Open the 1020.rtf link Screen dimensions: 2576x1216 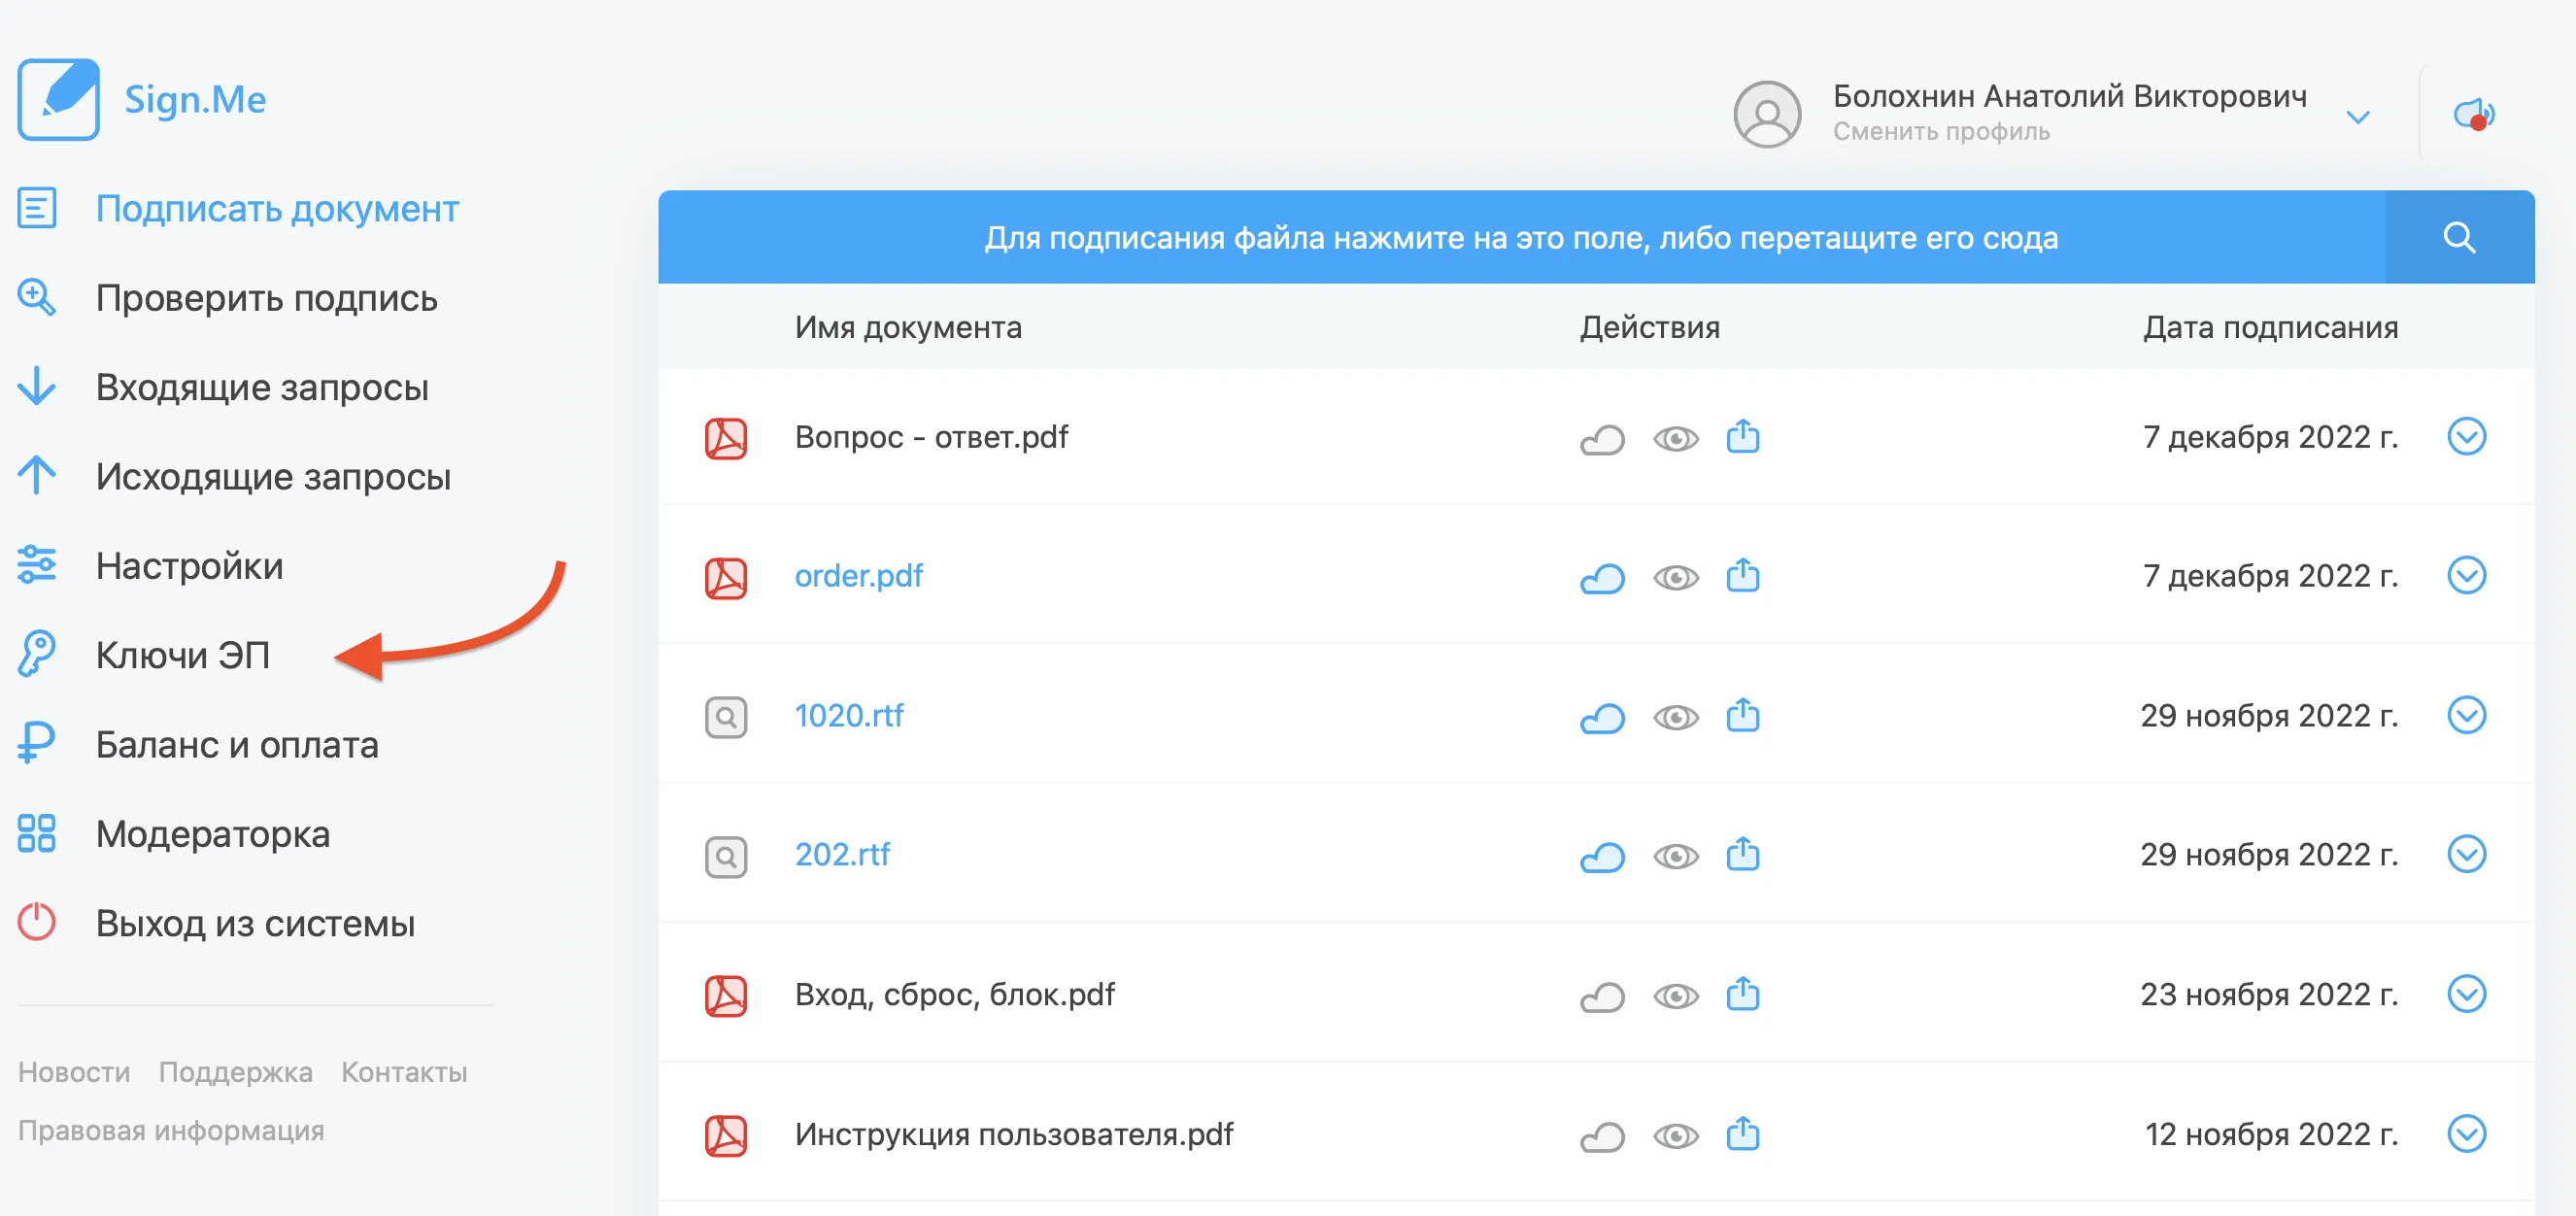pyautogui.click(x=849, y=715)
